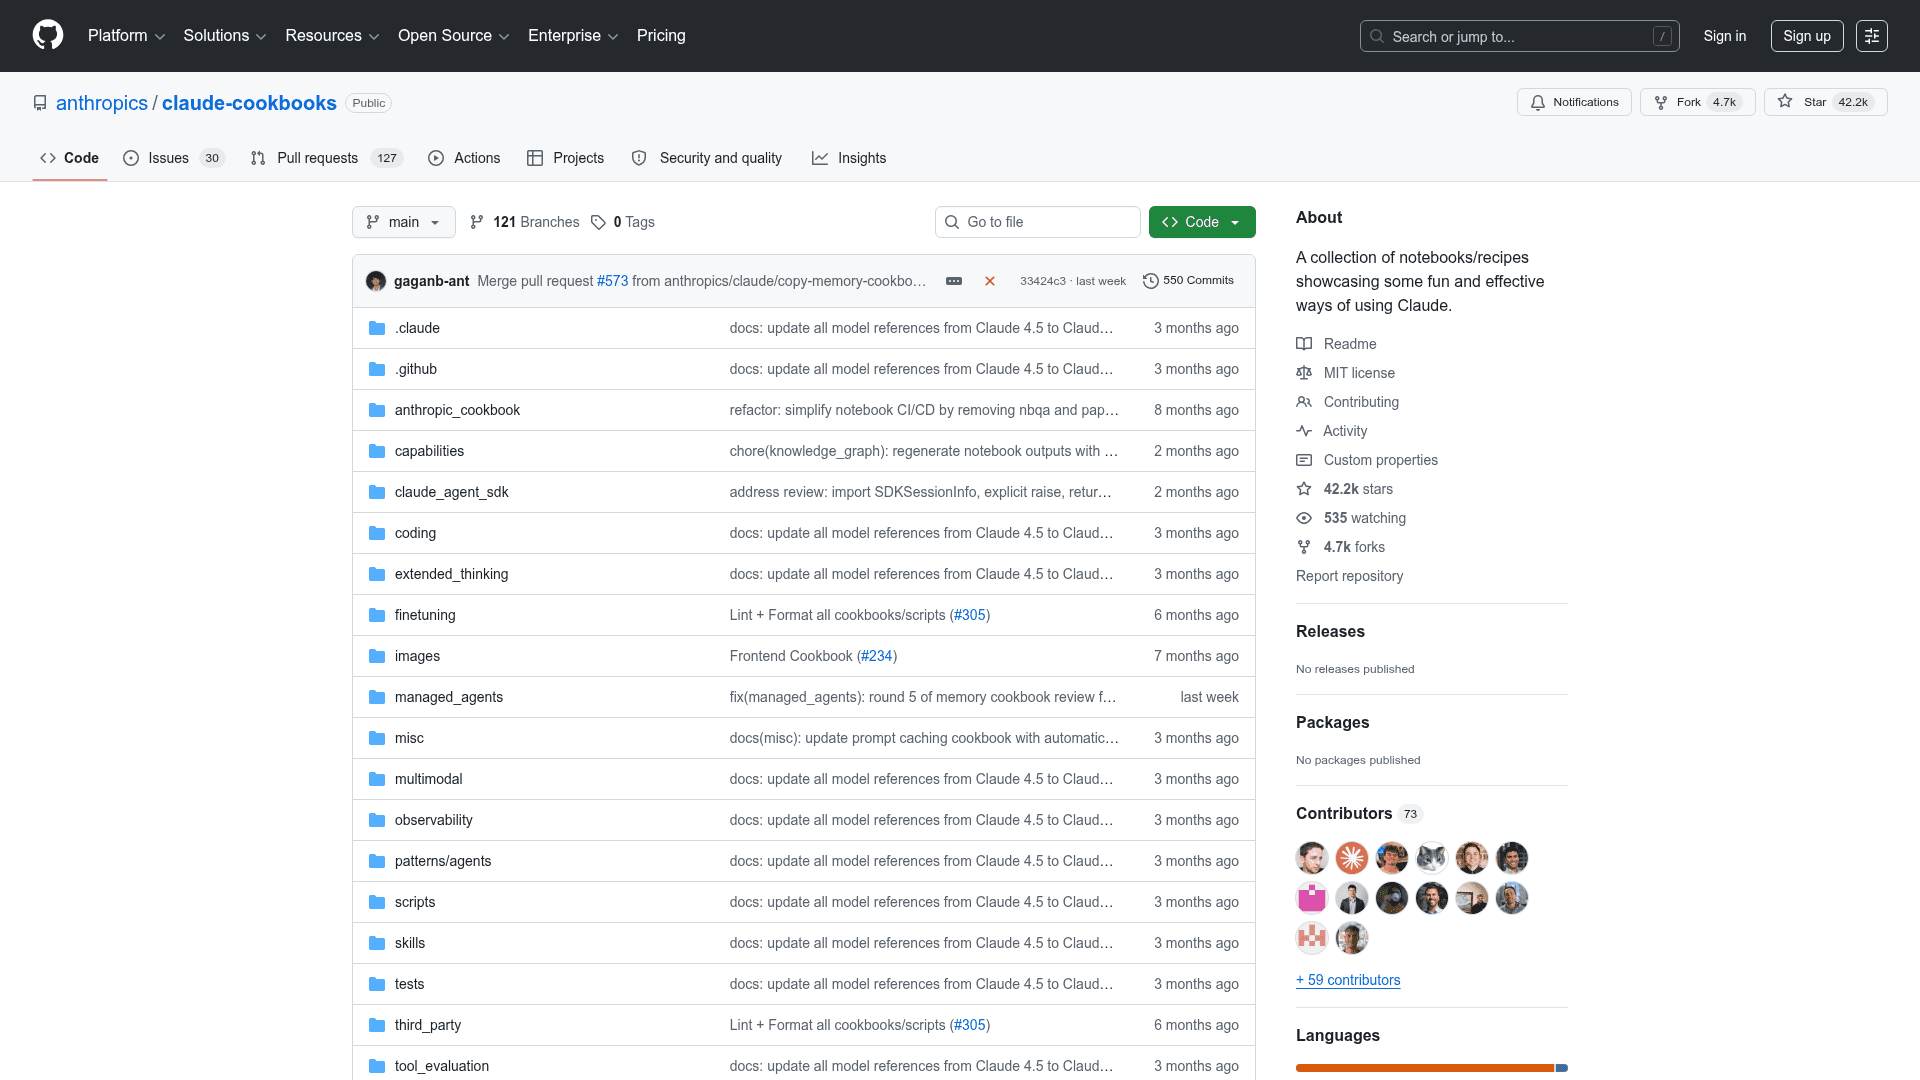Switch to the Pull requests tab

pos(326,158)
